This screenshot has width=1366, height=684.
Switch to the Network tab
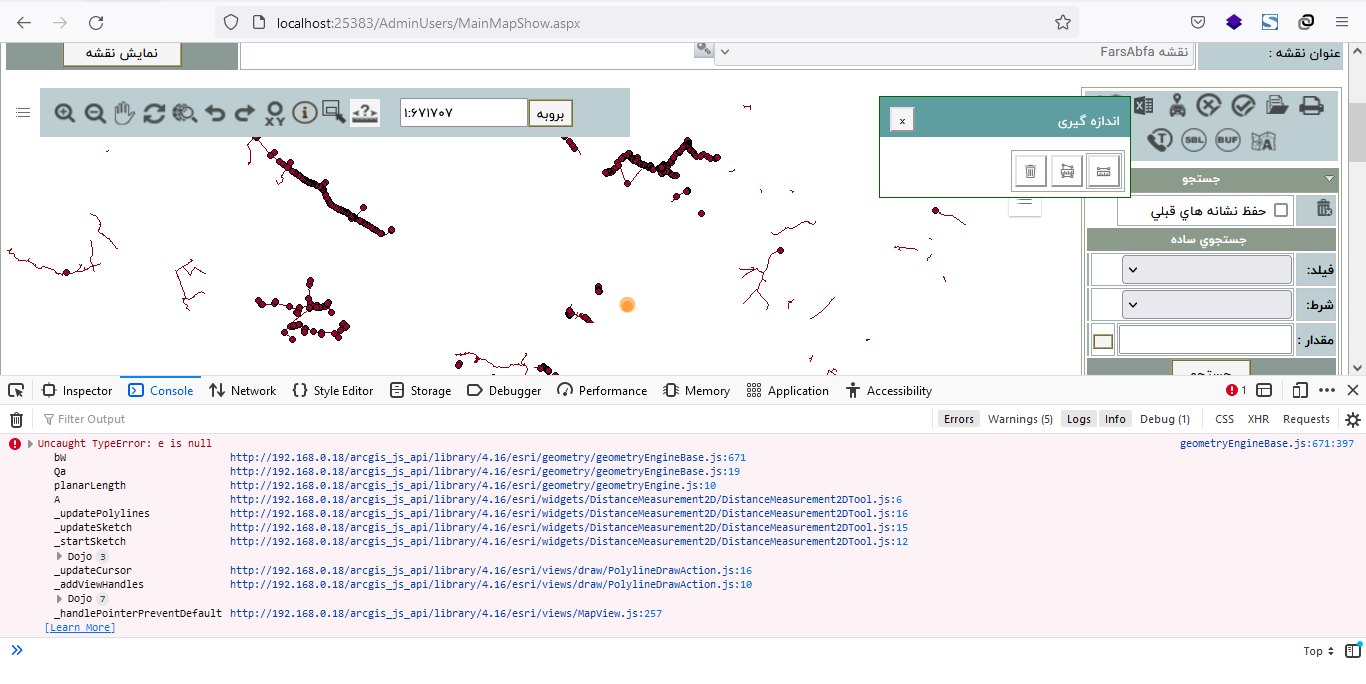(x=243, y=390)
